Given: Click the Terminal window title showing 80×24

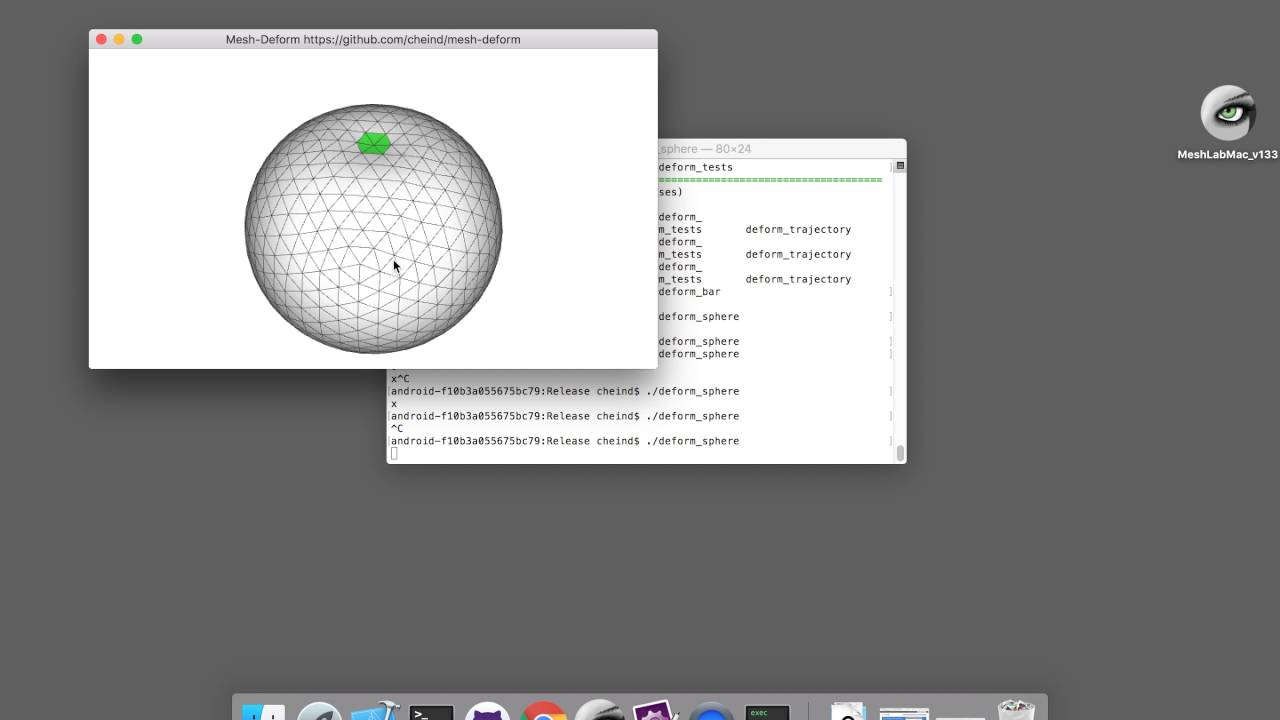Looking at the screenshot, I should click(705, 148).
